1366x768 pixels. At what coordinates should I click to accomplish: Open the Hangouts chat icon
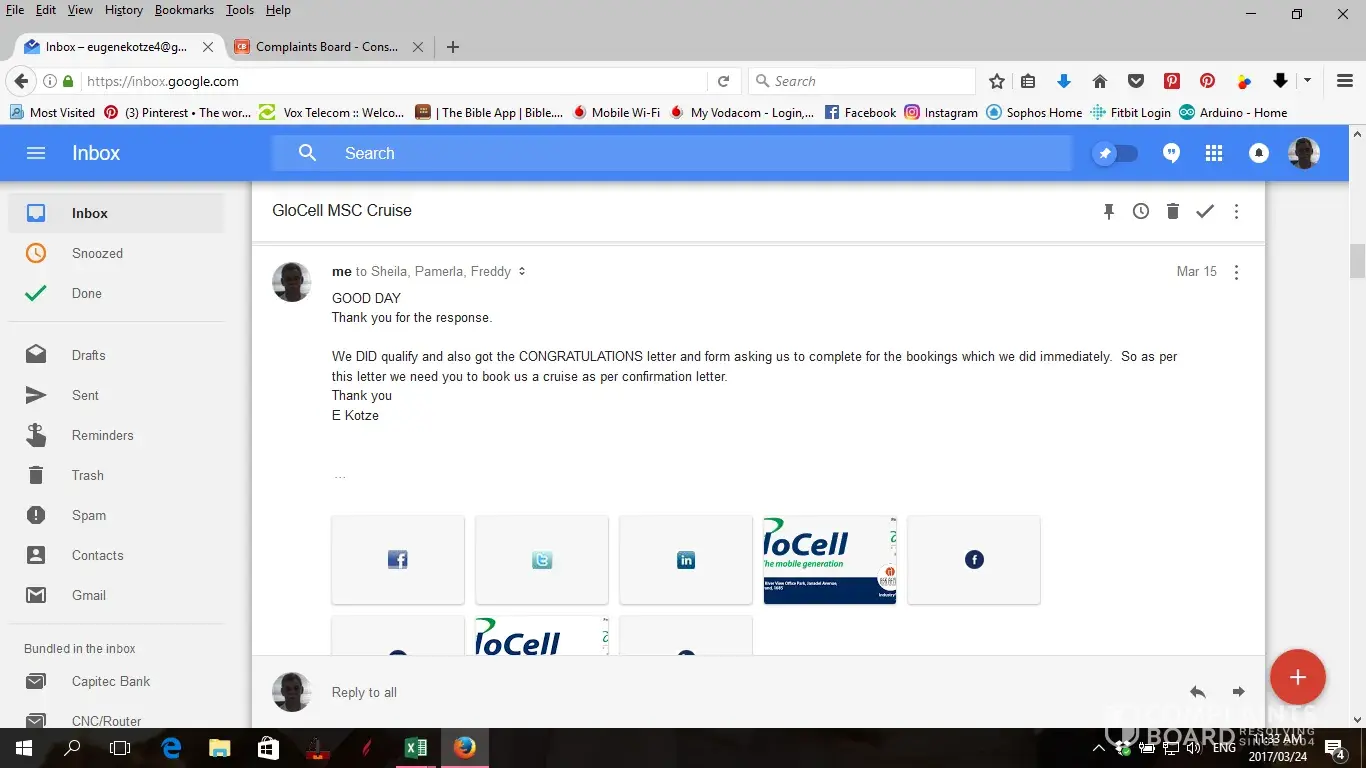pos(1171,153)
